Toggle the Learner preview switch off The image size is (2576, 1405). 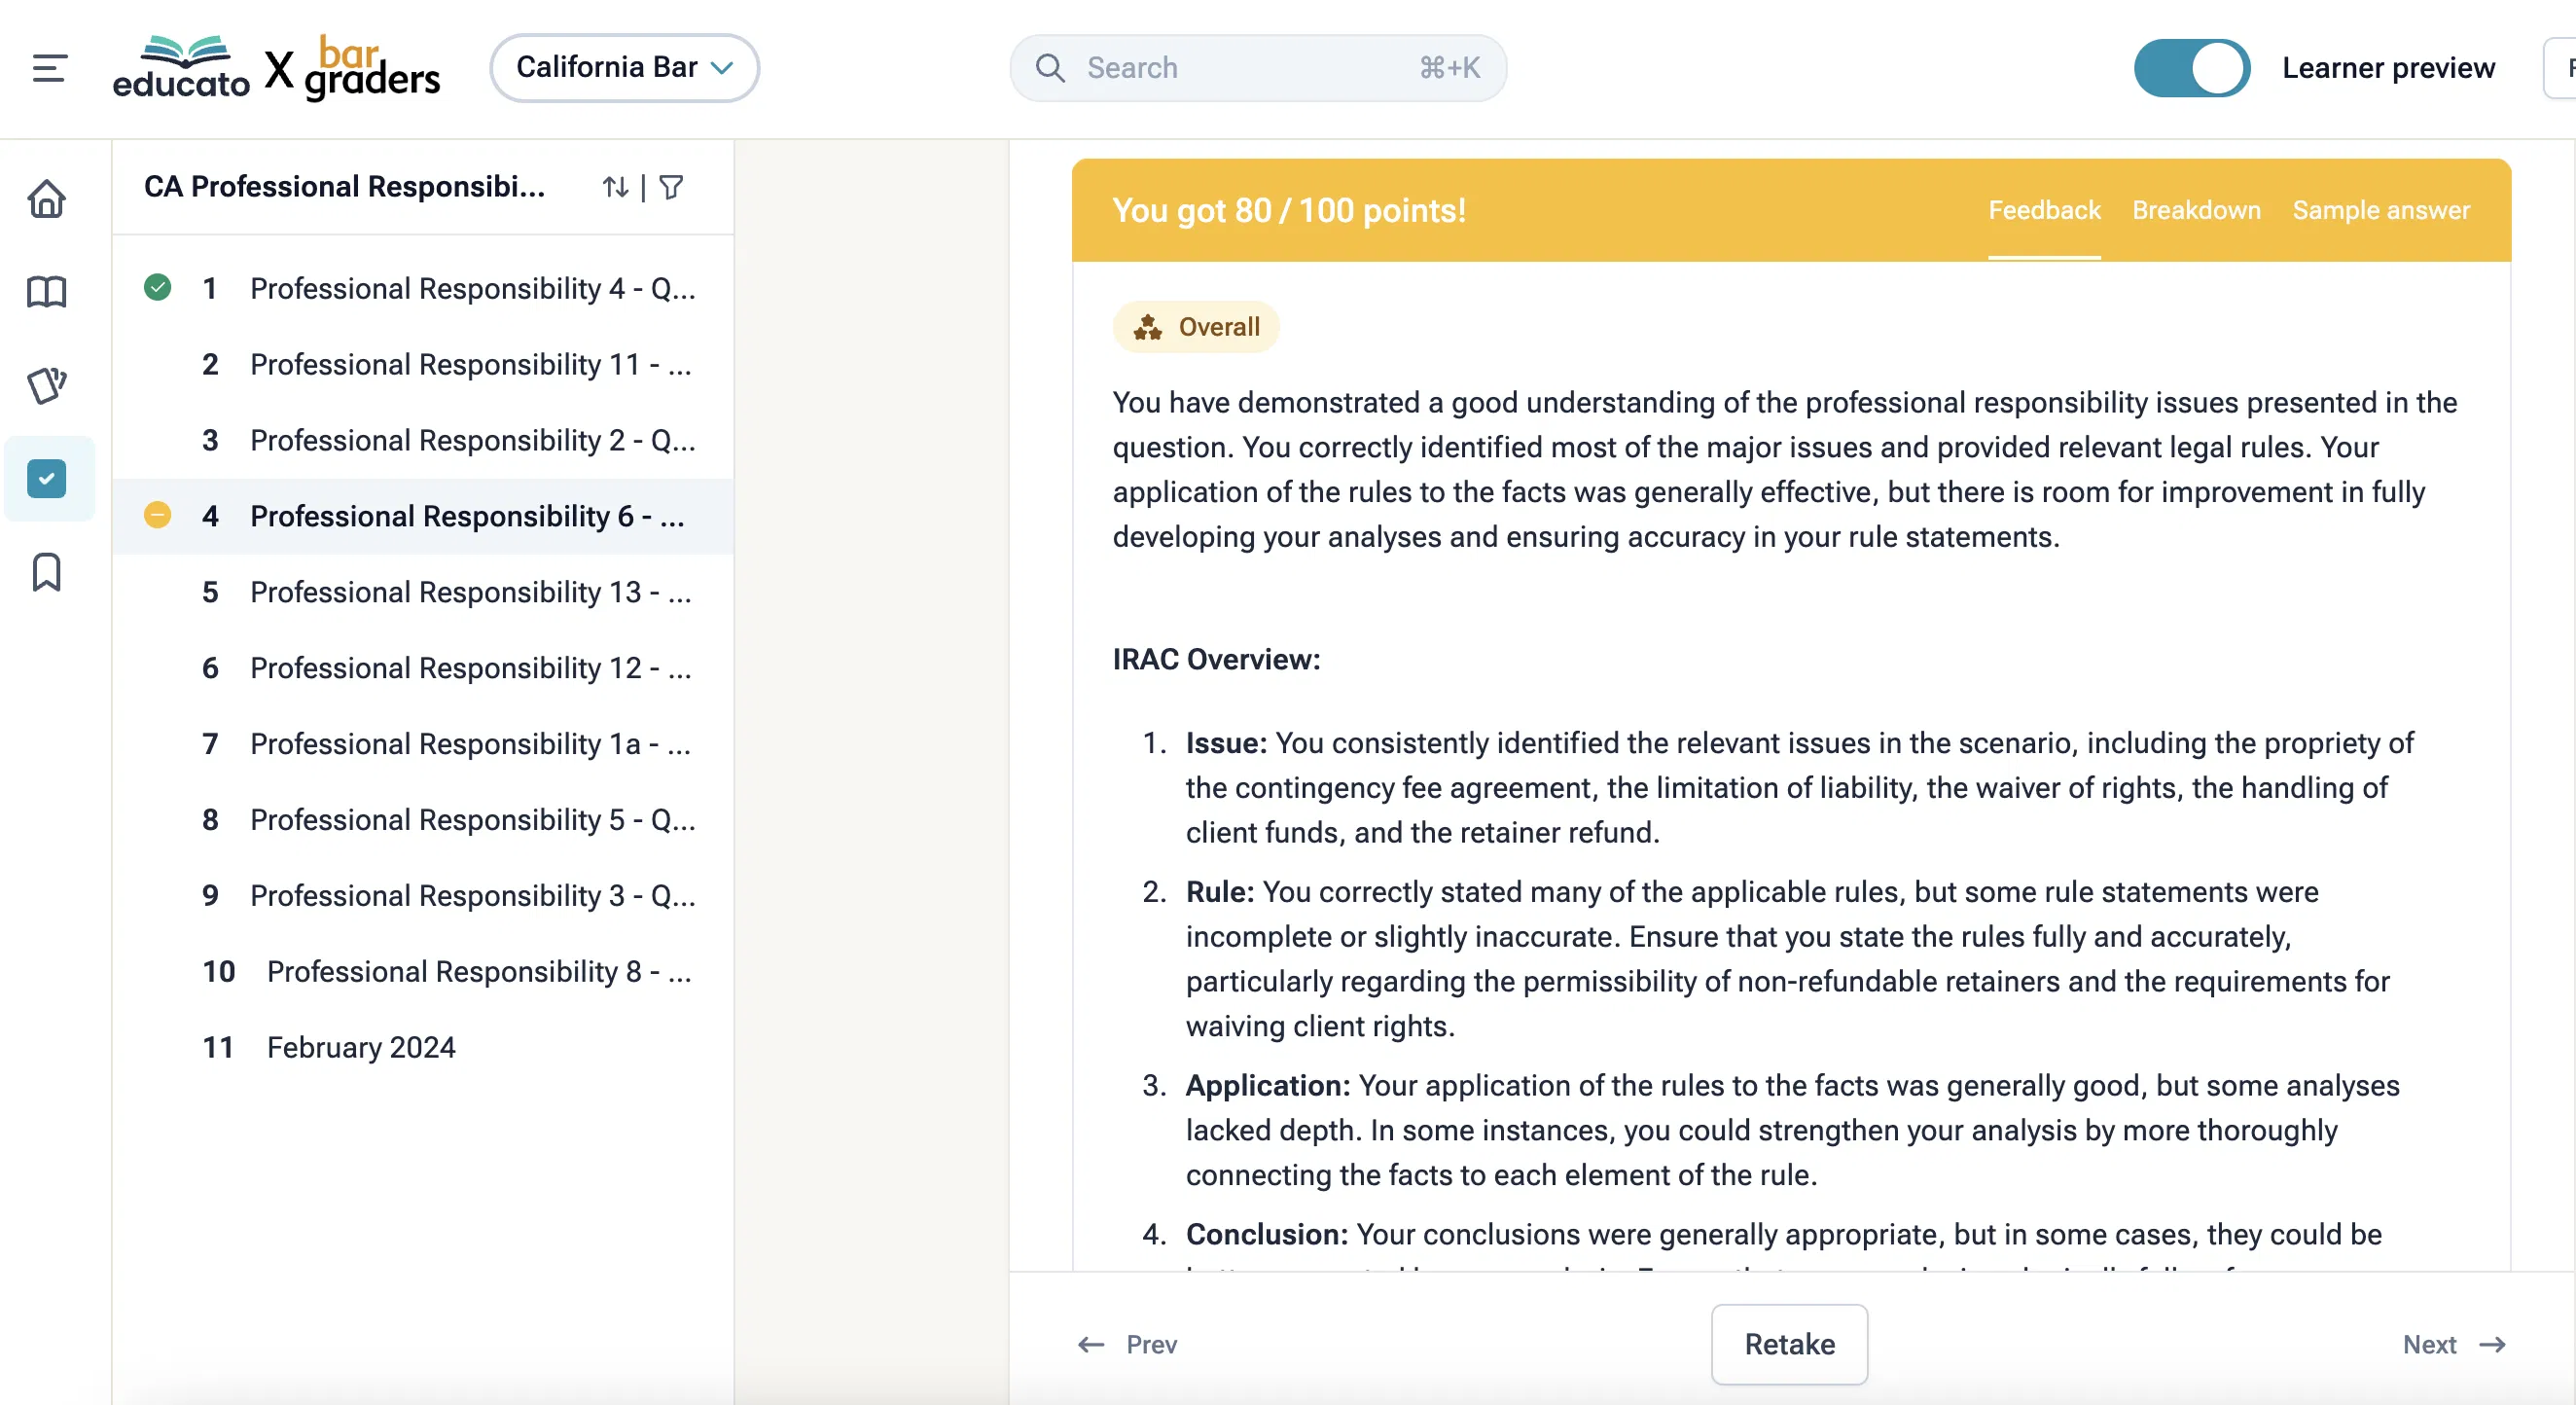click(x=2192, y=68)
